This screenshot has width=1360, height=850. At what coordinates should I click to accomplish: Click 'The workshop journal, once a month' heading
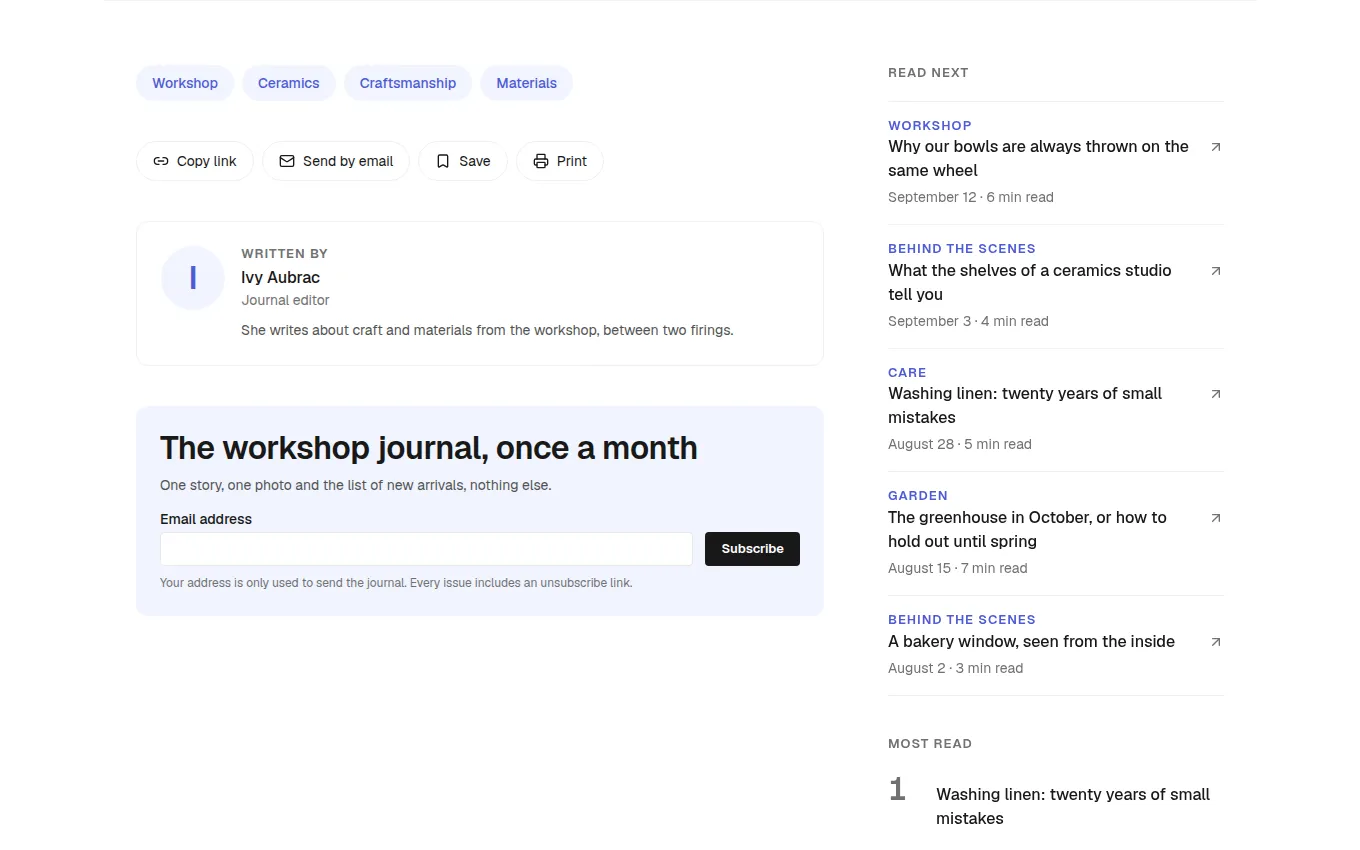[x=429, y=448]
